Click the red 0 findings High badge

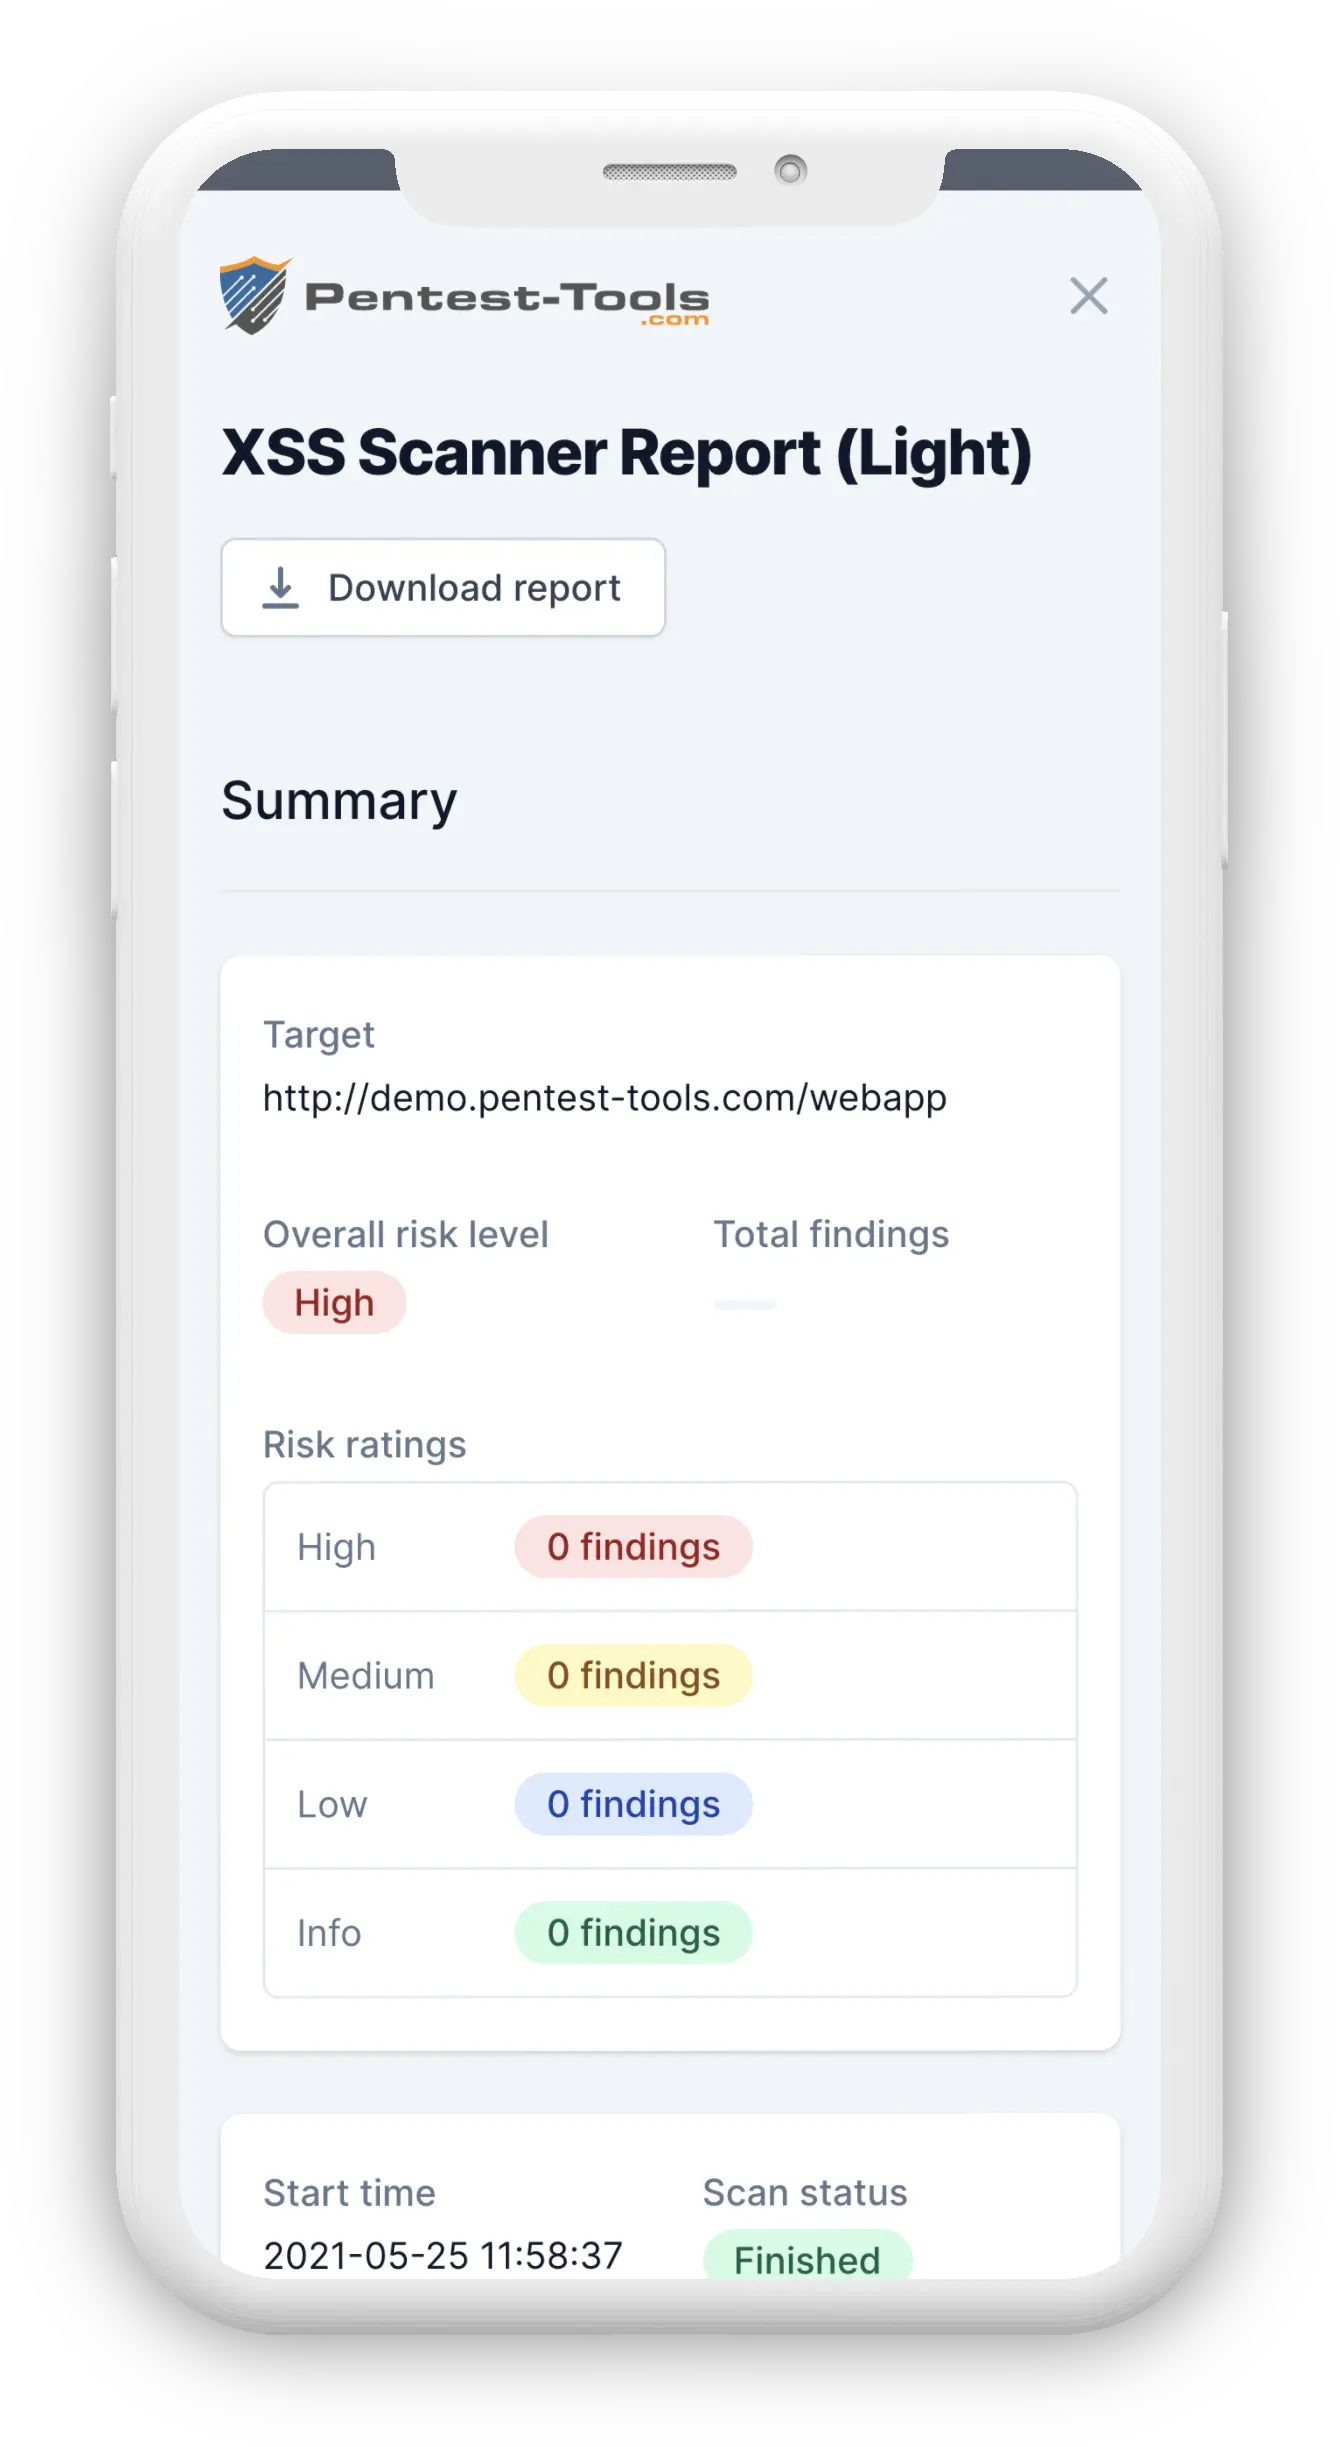[x=633, y=1547]
